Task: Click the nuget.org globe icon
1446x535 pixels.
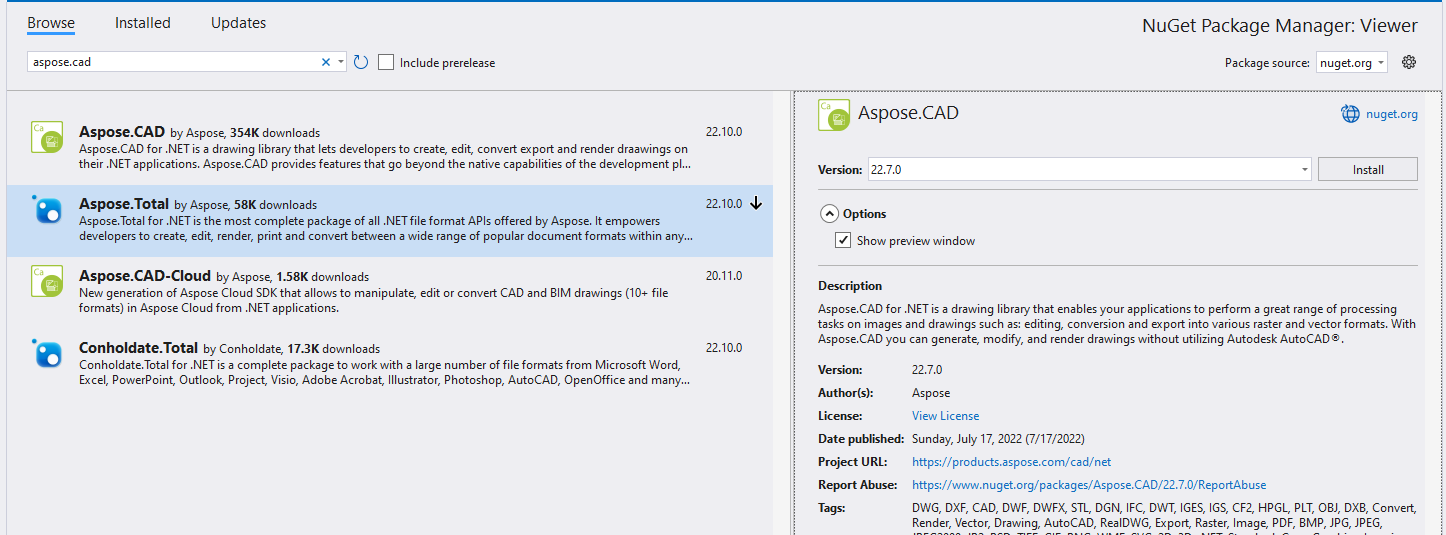Action: tap(1350, 114)
